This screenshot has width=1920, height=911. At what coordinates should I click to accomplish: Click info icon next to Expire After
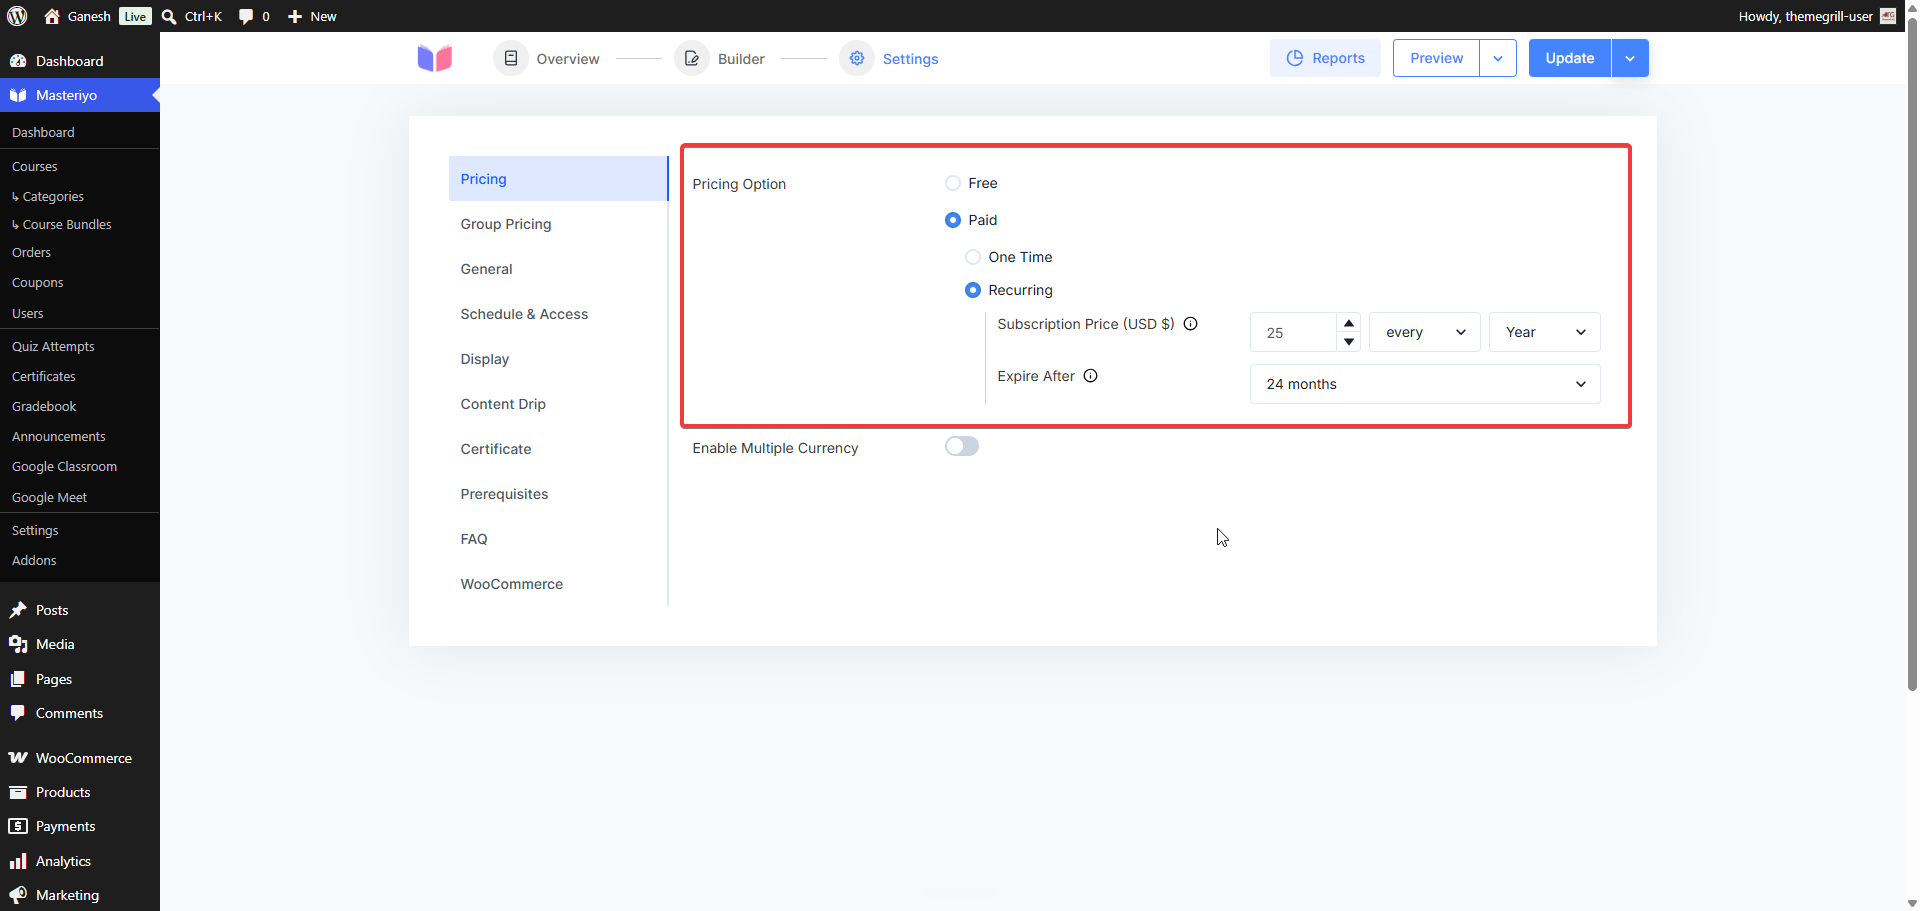point(1091,376)
